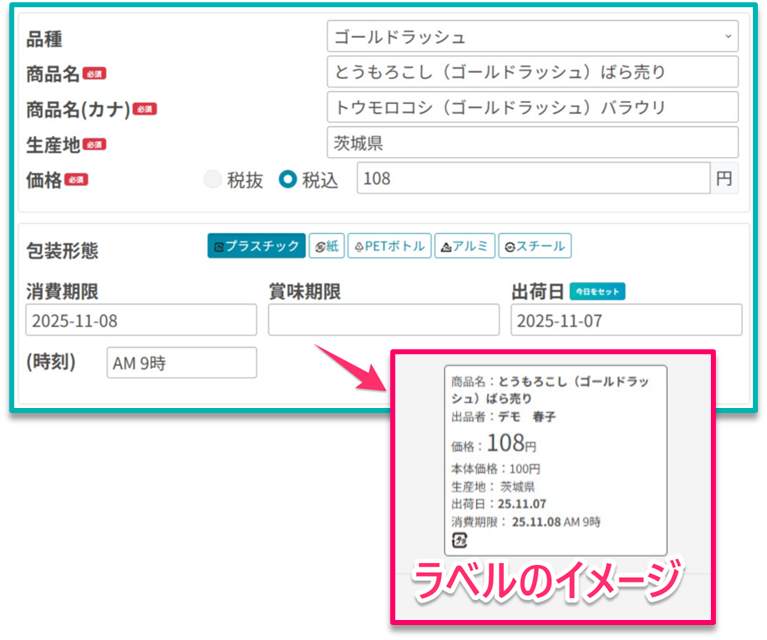Pick the スチール packaging icon button

pos(533,246)
